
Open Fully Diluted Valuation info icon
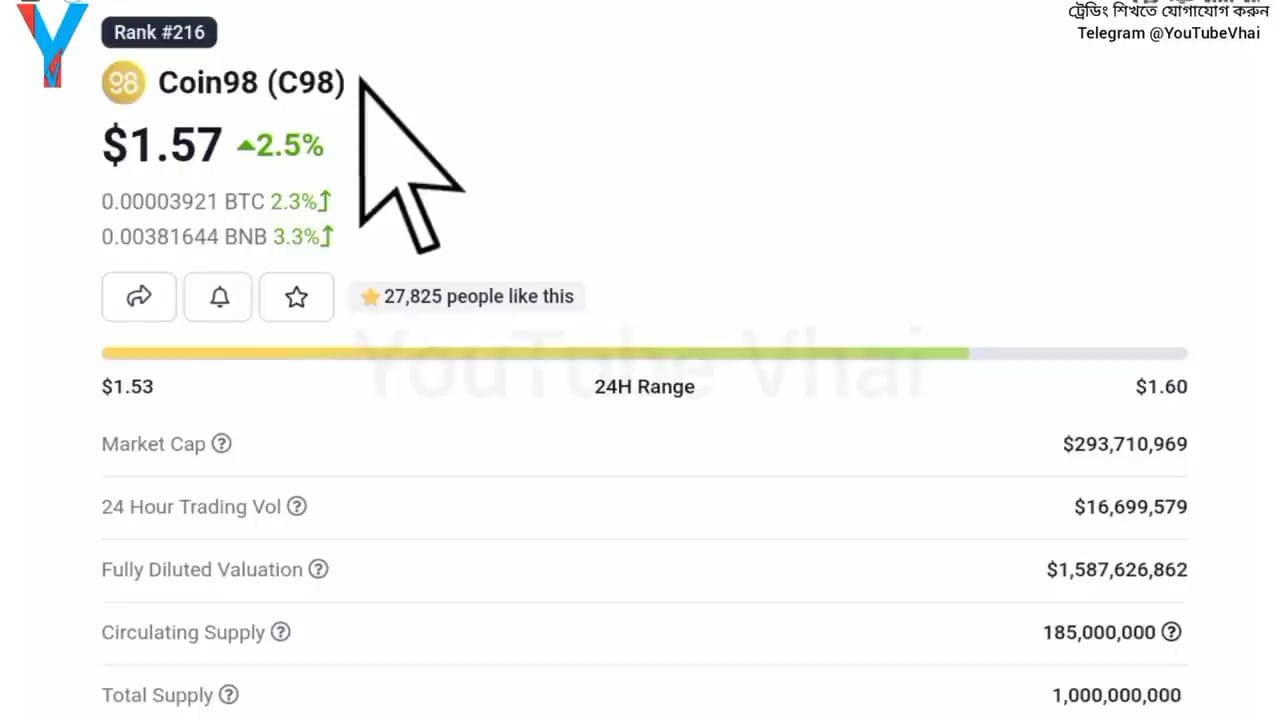coord(318,569)
